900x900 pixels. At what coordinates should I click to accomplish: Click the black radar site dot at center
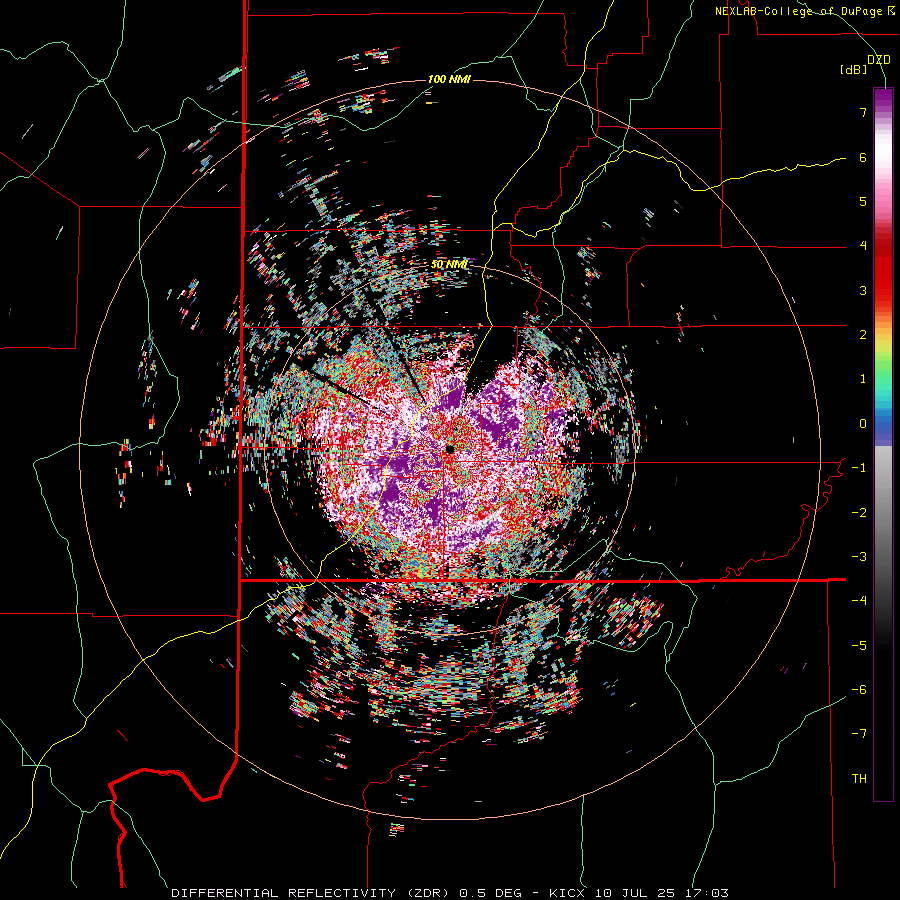pos(450,448)
